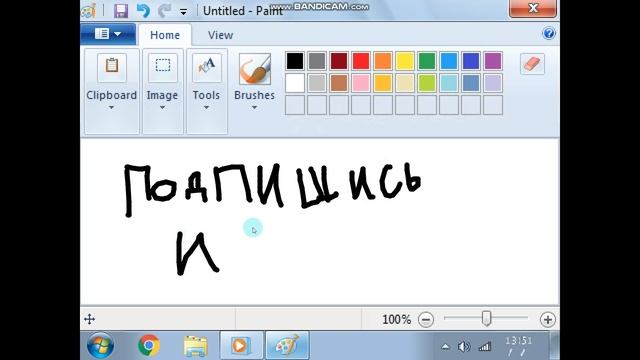Screen dimensions: 640x360
Task: Pick the light yellow cream swatch
Action: (x=405, y=83)
